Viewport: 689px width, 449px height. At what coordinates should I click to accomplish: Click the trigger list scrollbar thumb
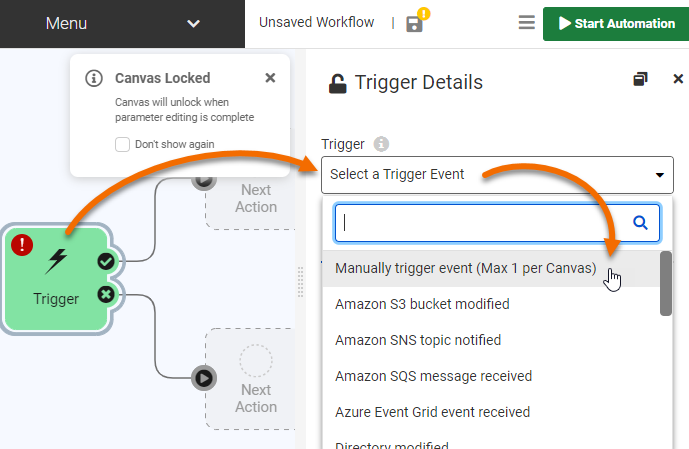666,283
